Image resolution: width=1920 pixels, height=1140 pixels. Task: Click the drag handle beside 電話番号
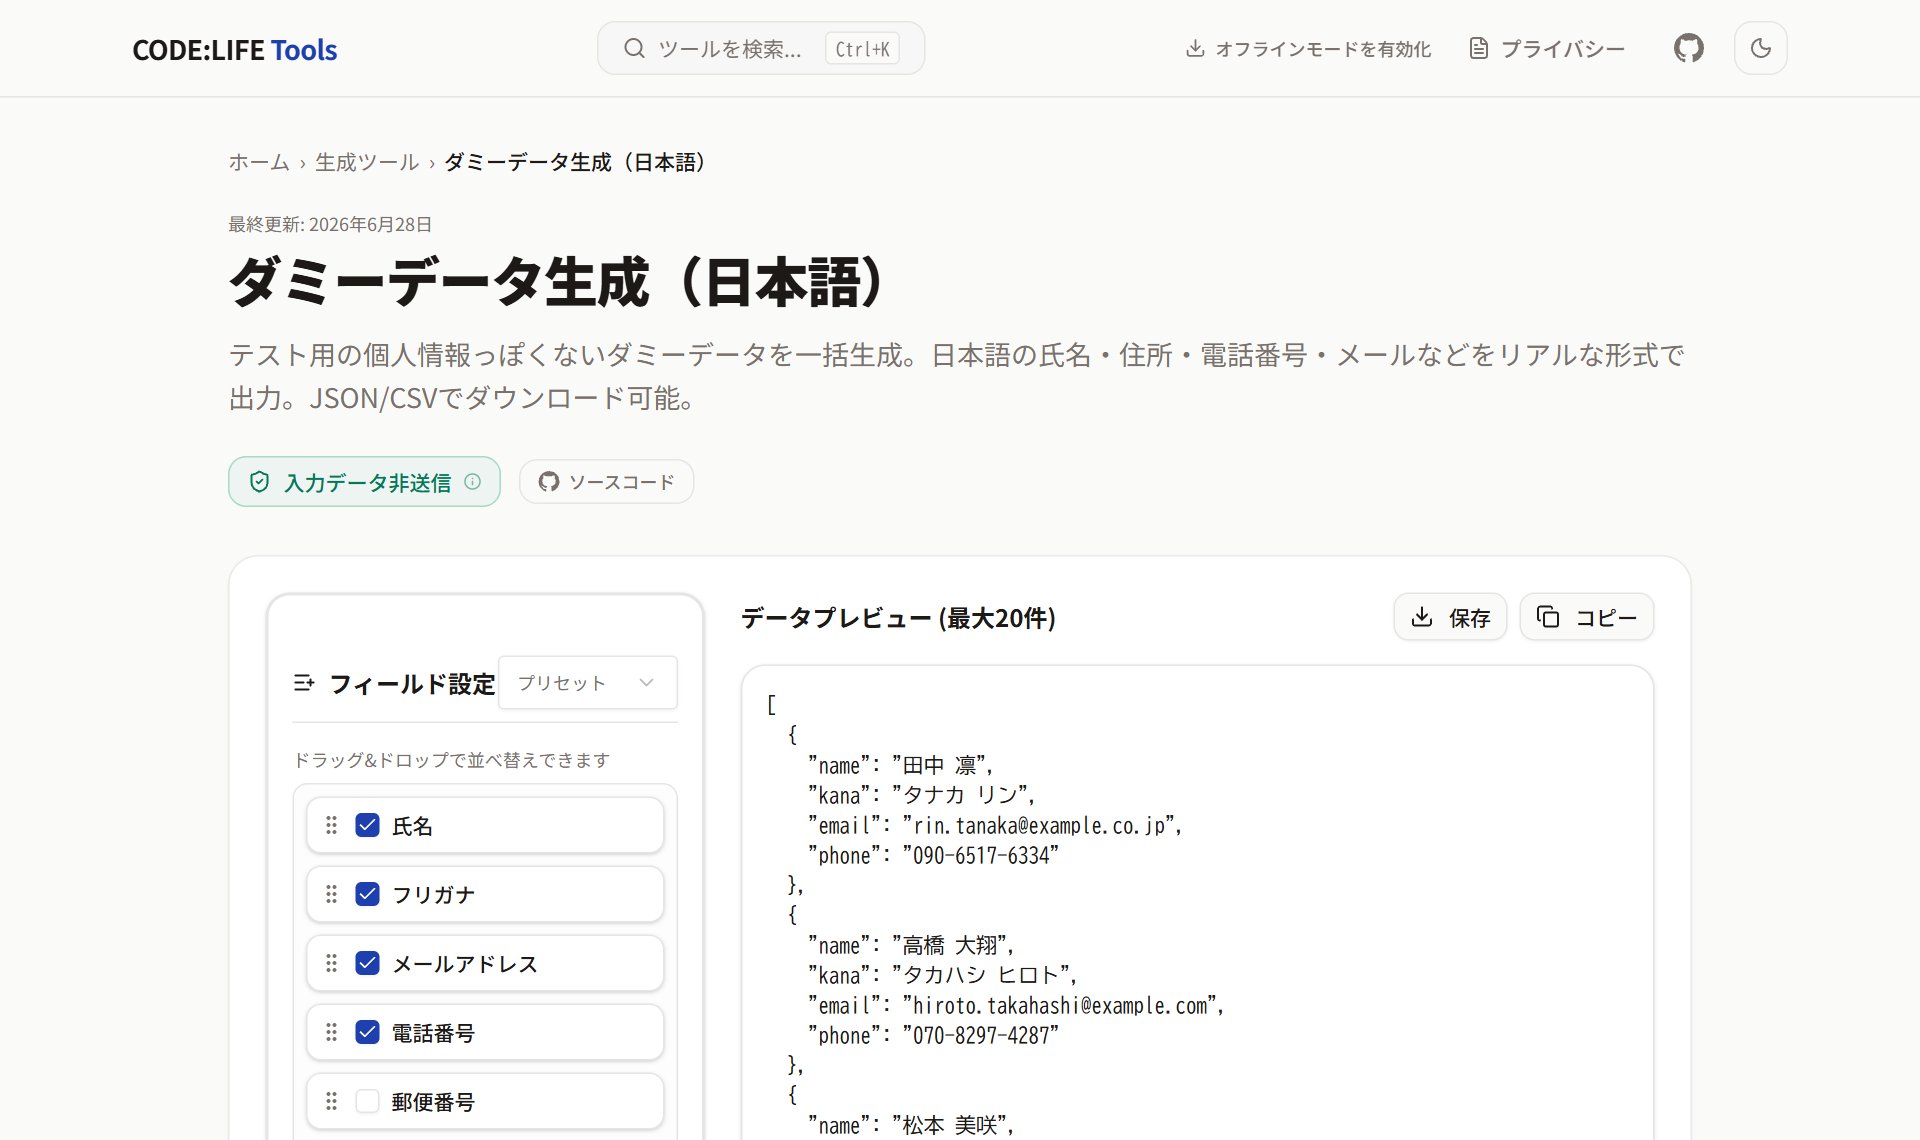[331, 1032]
